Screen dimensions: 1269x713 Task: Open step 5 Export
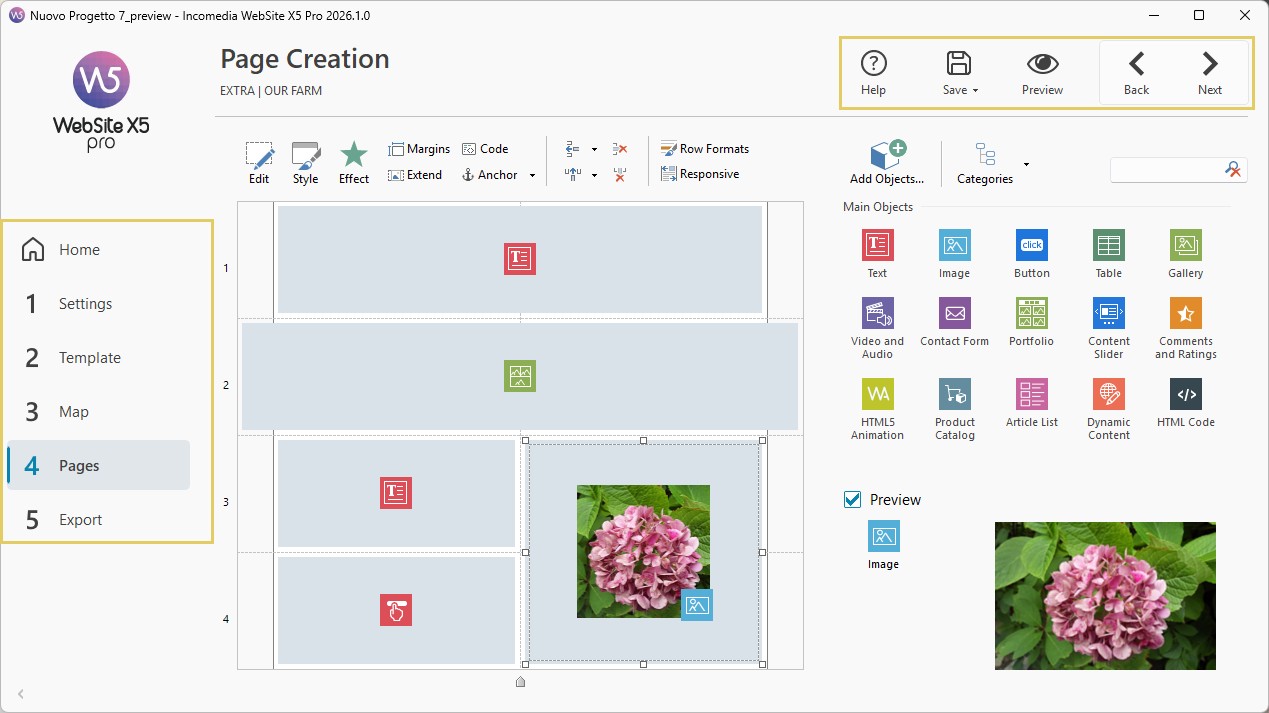(98, 520)
